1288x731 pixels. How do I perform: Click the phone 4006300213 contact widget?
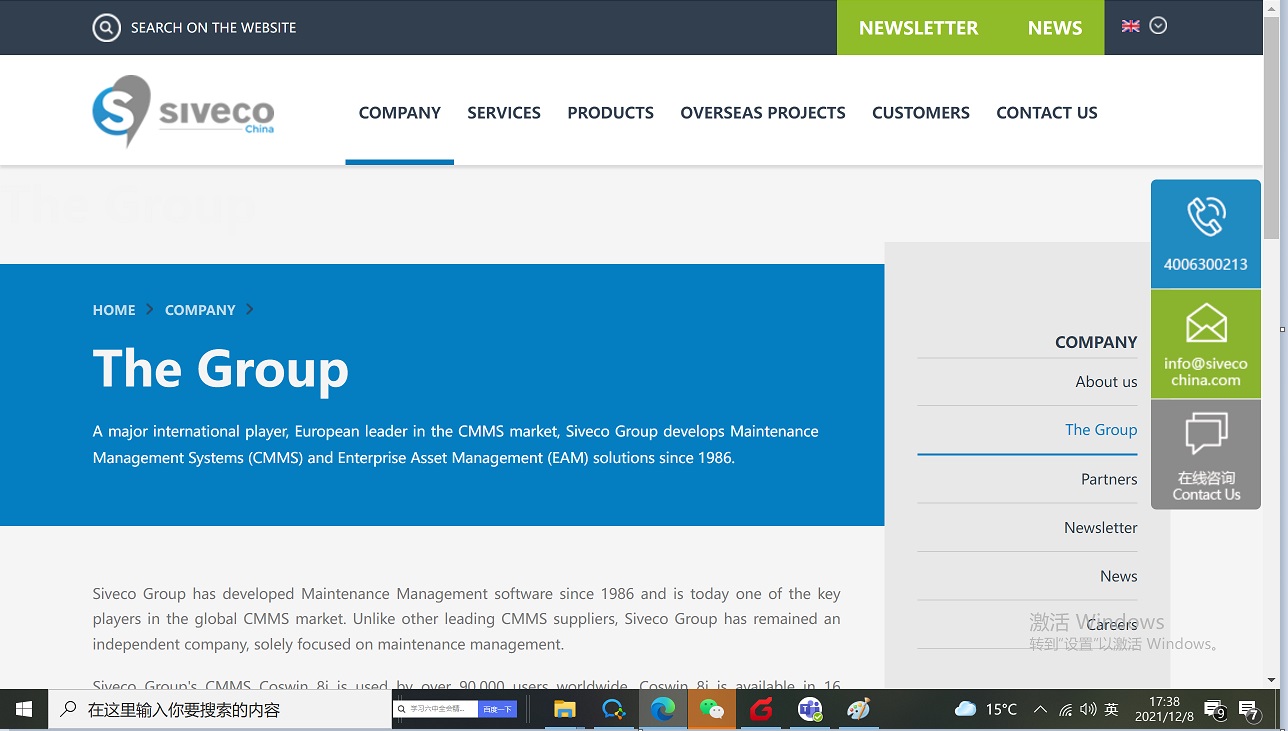pyautogui.click(x=1206, y=234)
